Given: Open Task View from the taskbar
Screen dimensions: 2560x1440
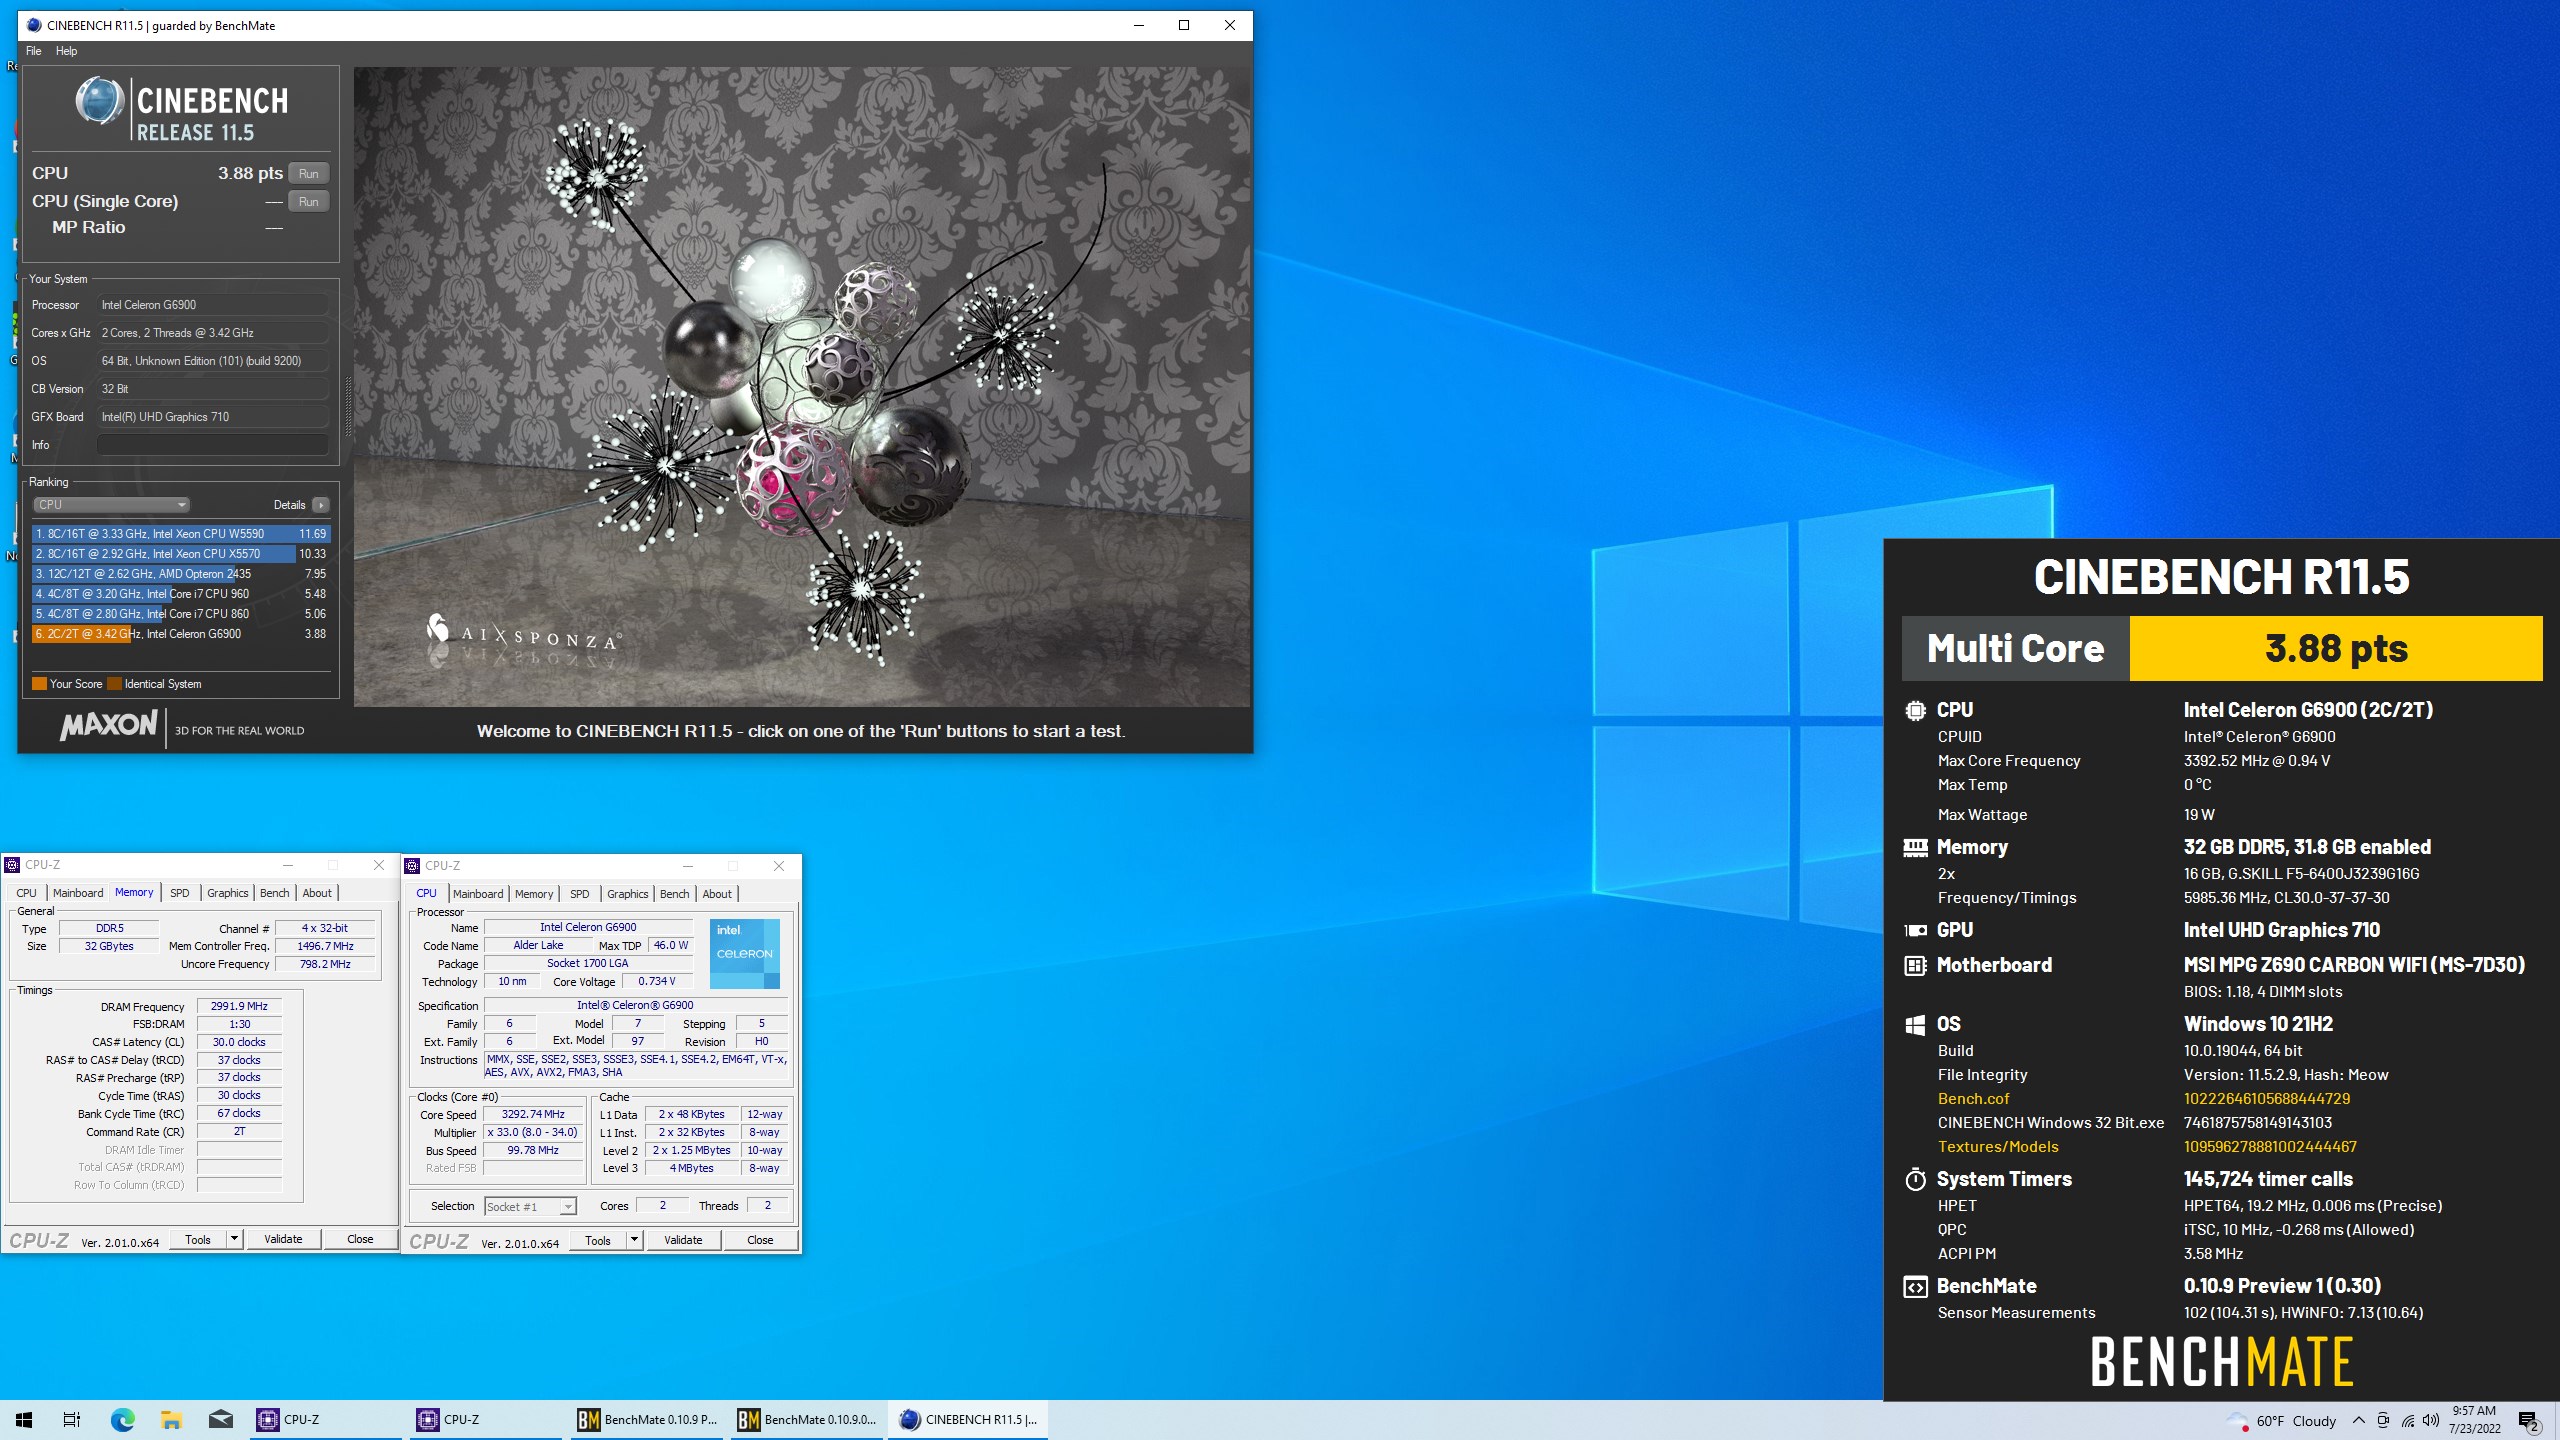Looking at the screenshot, I should tap(72, 1420).
